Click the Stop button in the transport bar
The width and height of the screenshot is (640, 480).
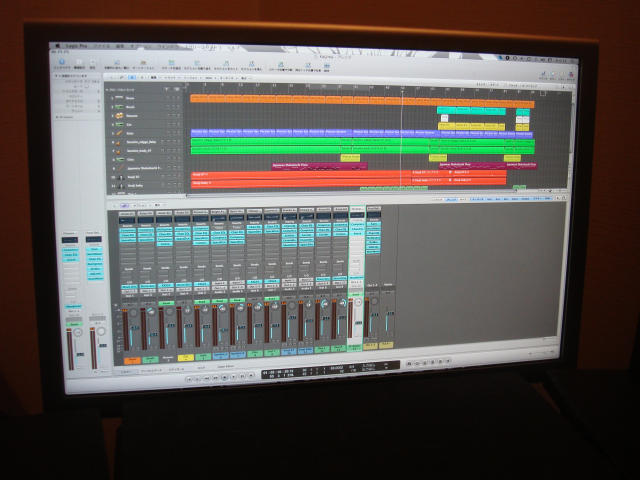click(224, 378)
